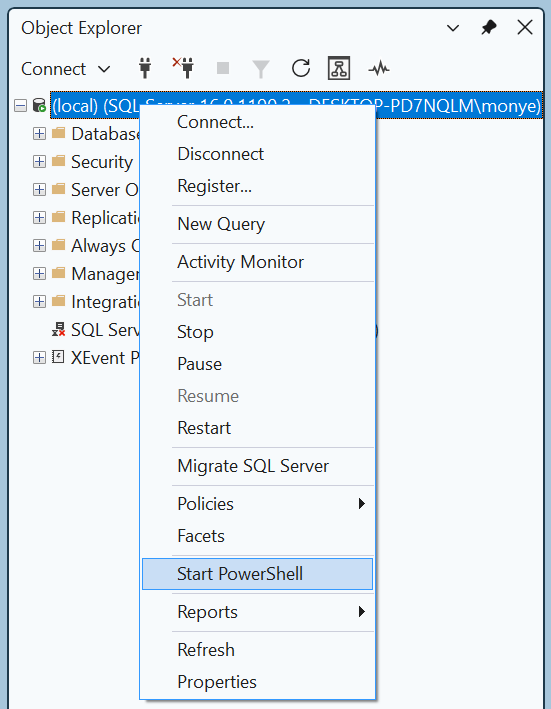Click the XEvent Profiler icon

[x=58, y=357]
